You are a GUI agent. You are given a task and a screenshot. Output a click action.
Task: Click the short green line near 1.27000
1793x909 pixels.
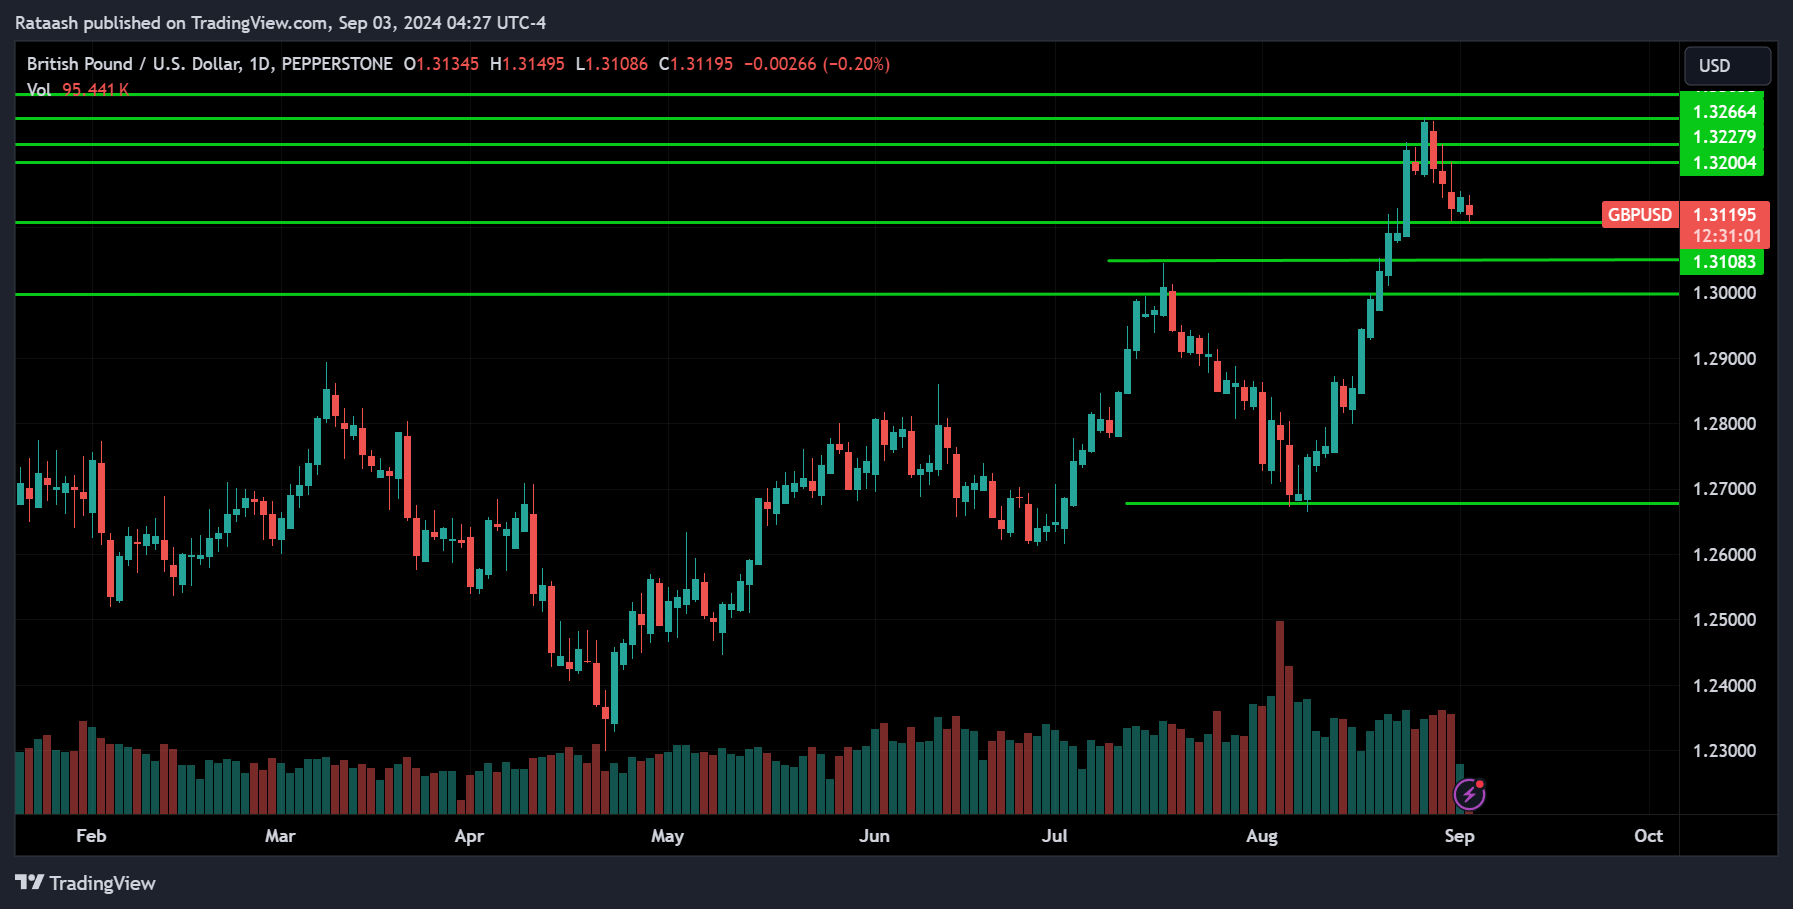[x=1401, y=504]
